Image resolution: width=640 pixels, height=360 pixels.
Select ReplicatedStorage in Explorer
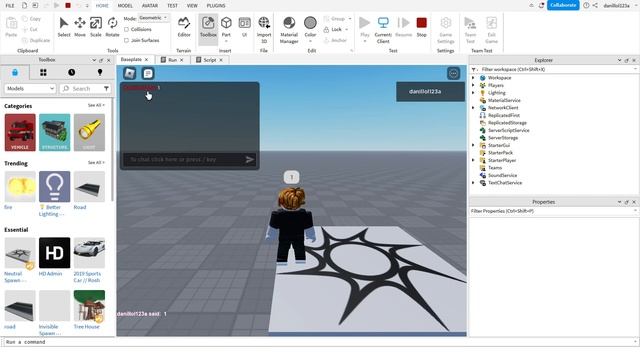[507, 123]
